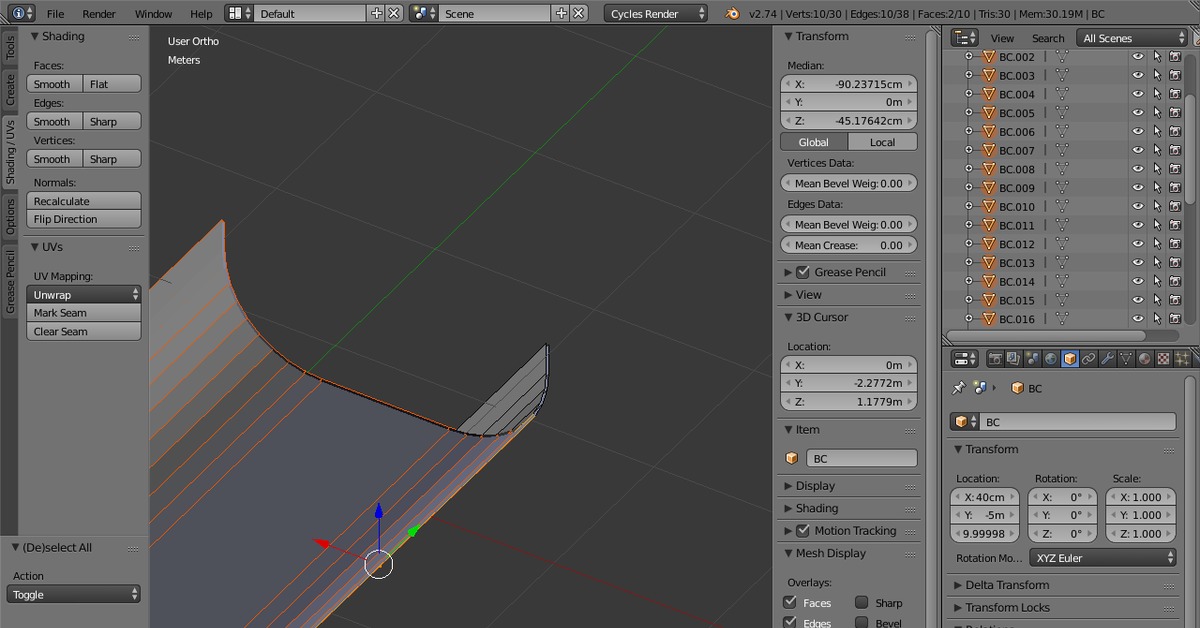Toggle restrict-select cursor for BC.004
Viewport: 1200px width, 628px height.
pyautogui.click(x=1157, y=94)
